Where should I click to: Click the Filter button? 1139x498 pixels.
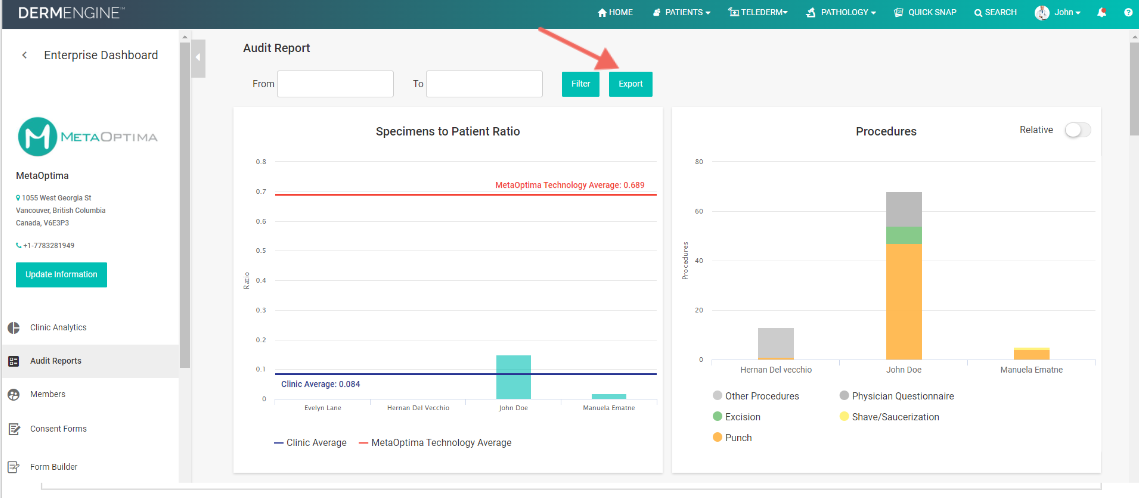(x=580, y=84)
